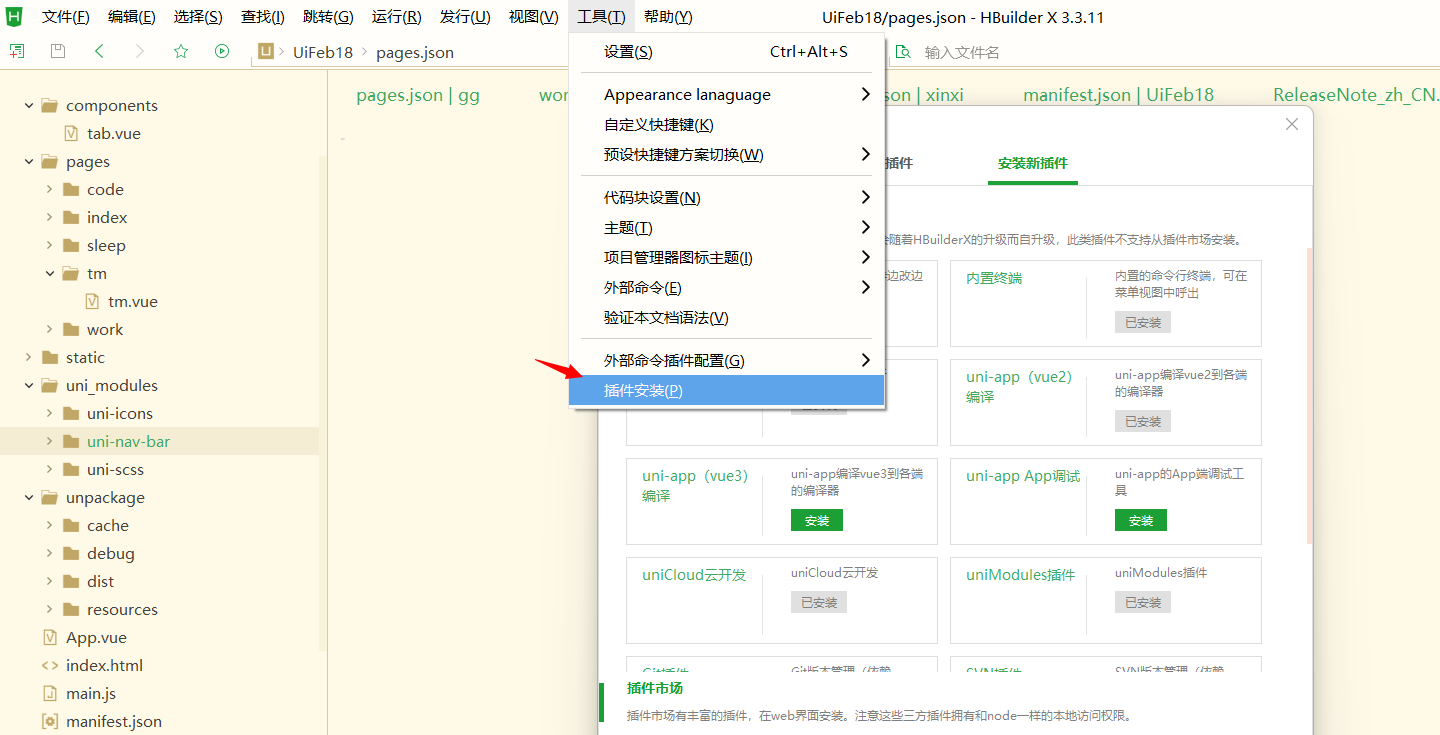
Task: Close the plugin install dialog
Action: (x=1292, y=124)
